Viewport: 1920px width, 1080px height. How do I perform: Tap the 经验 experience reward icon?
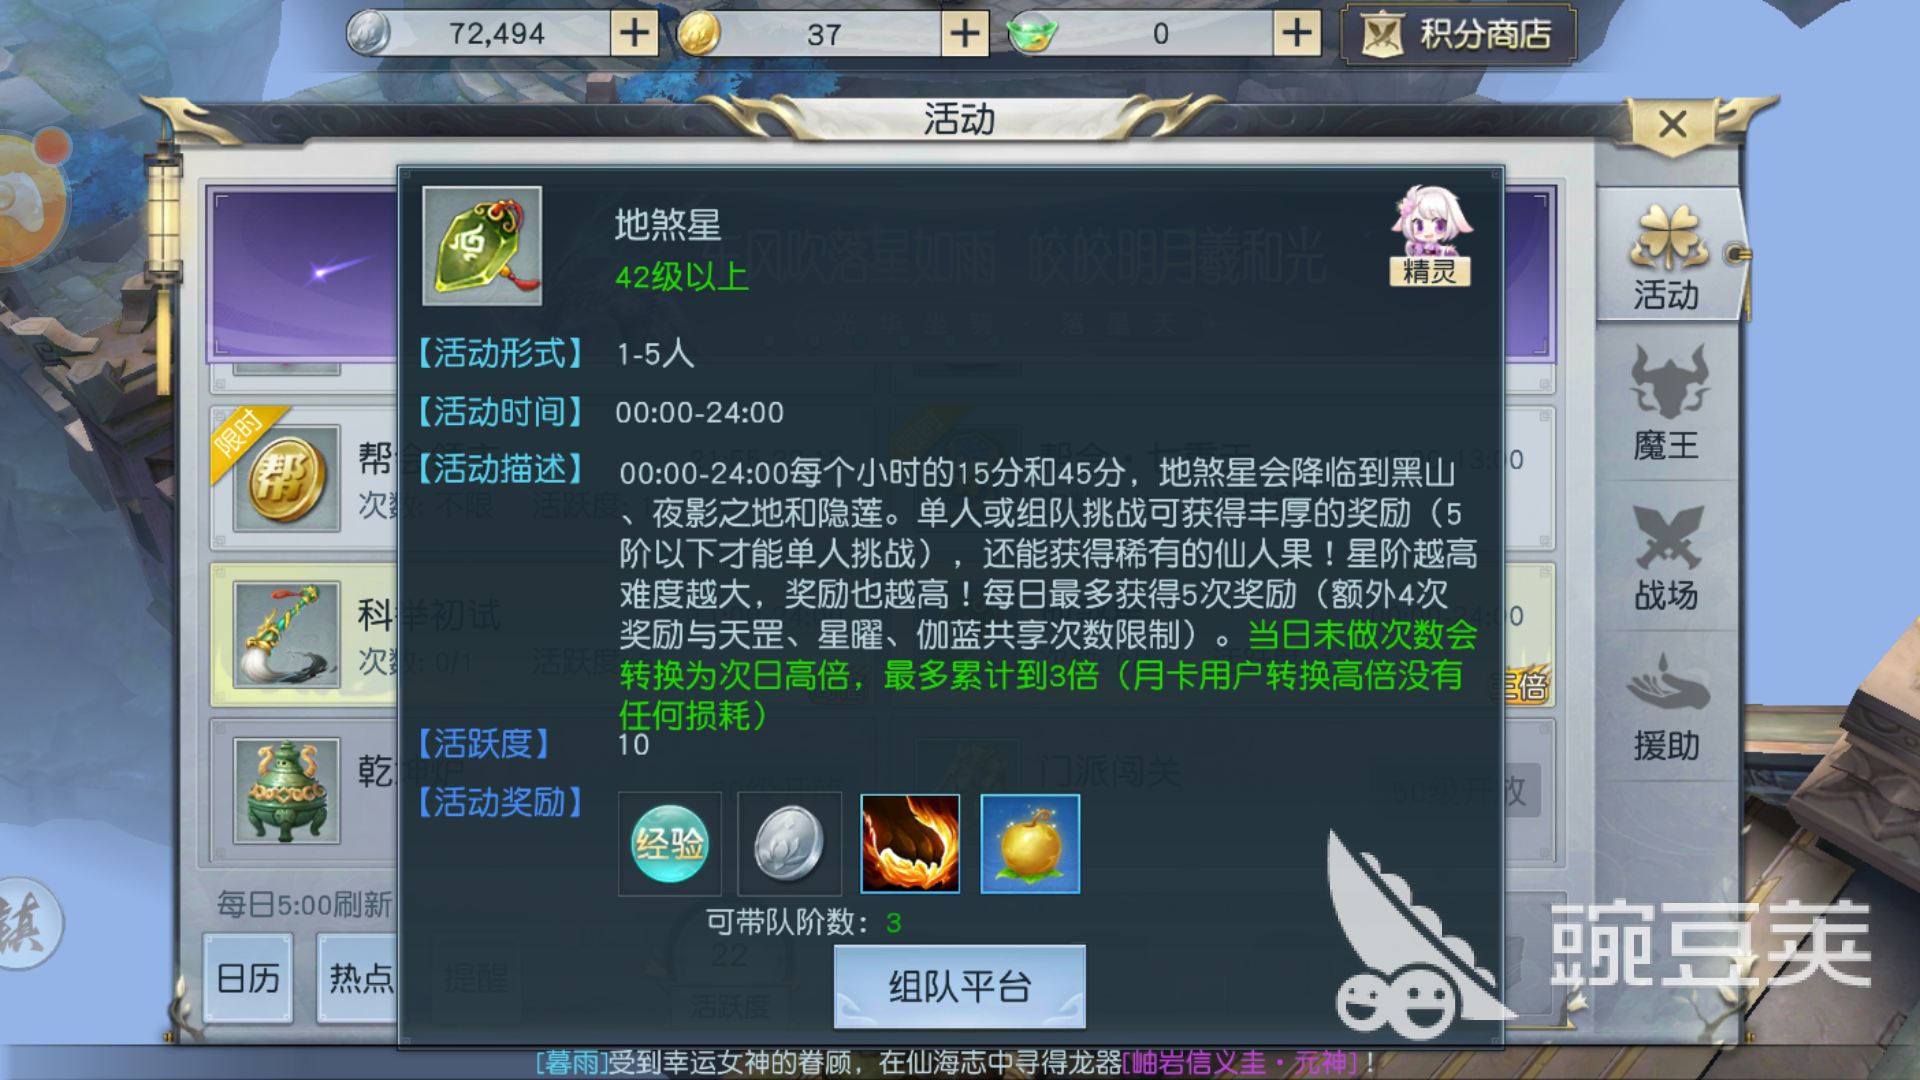pos(669,844)
